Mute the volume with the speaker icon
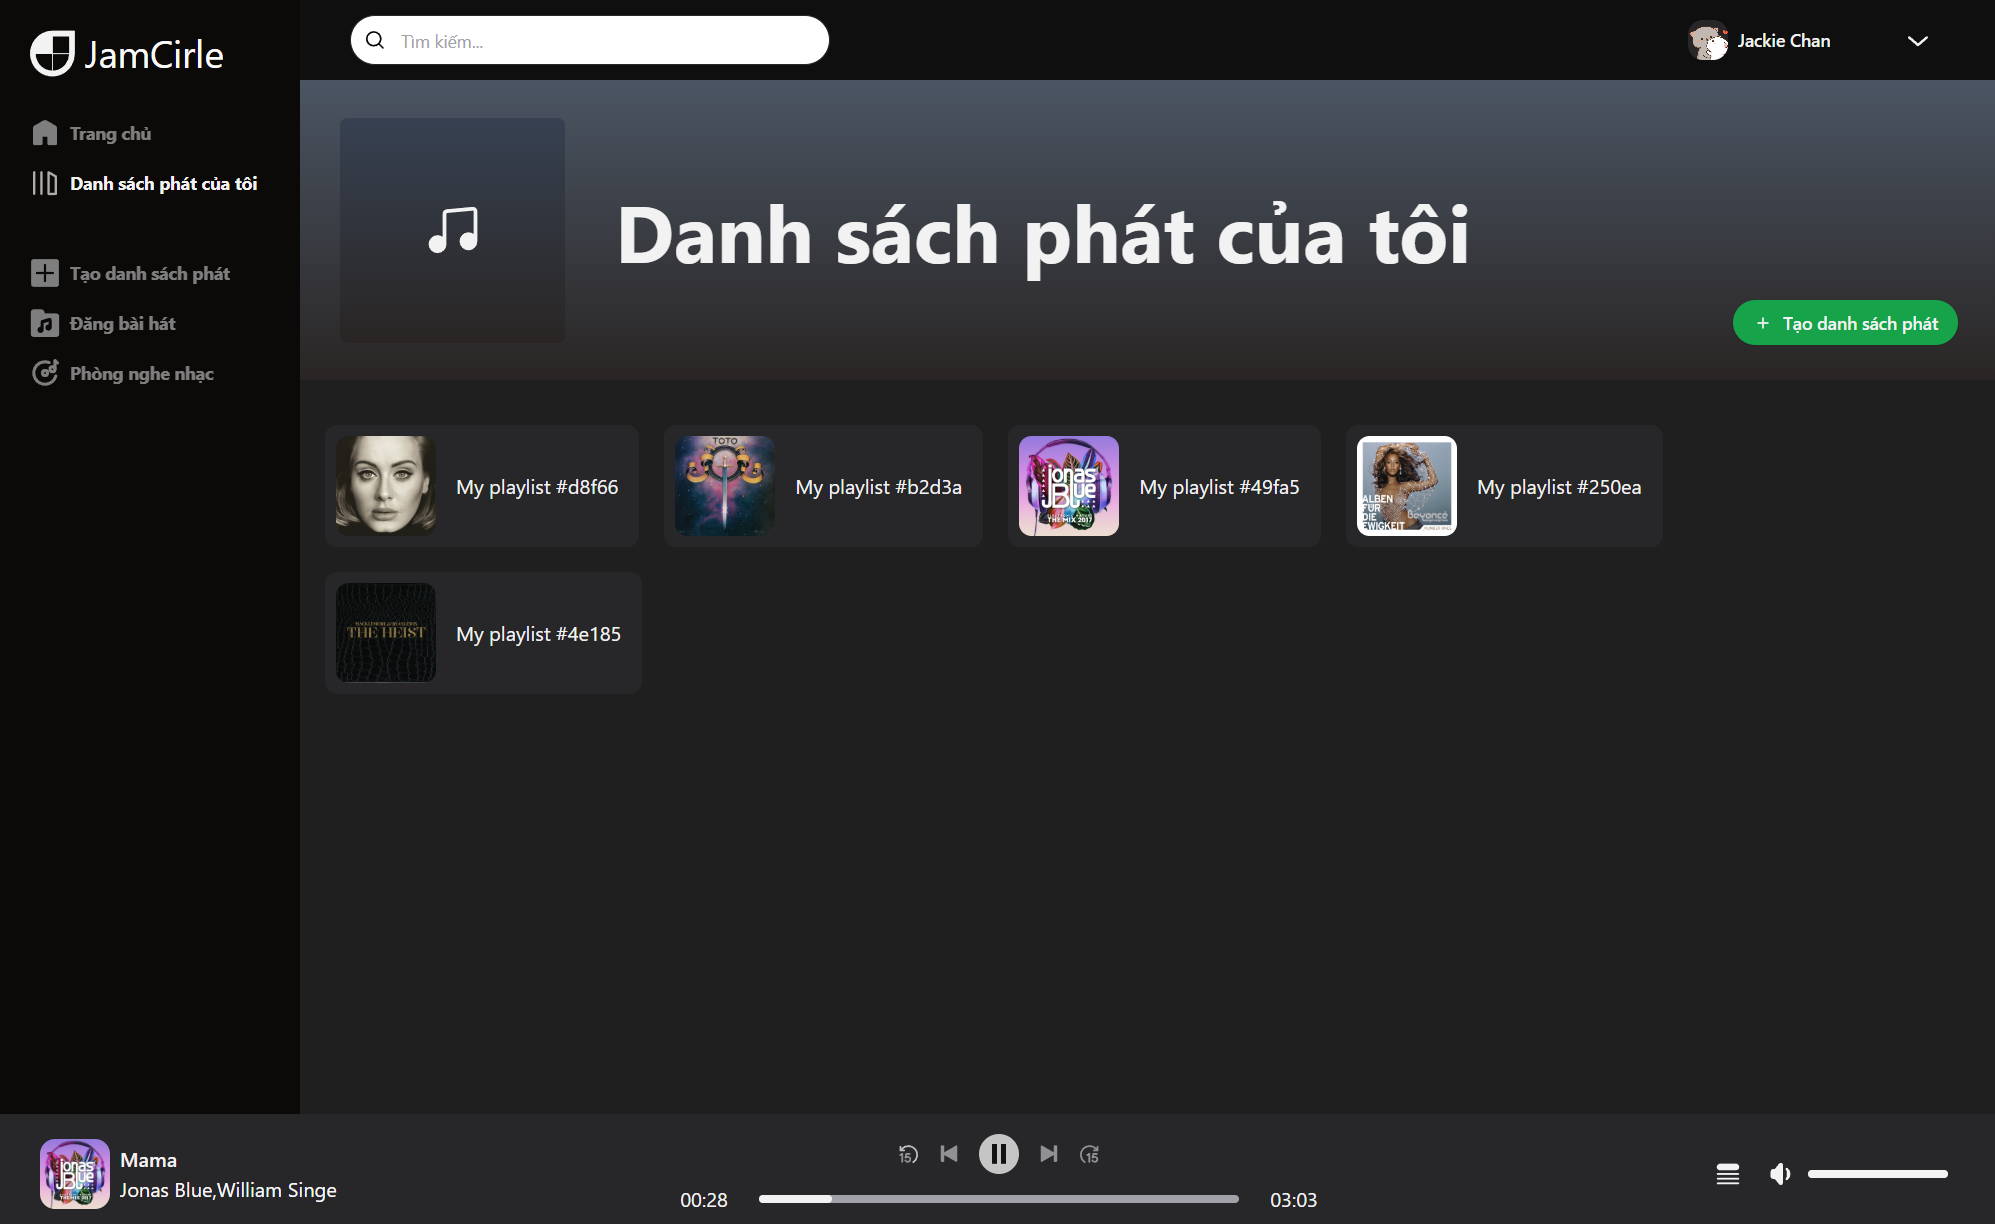 pyautogui.click(x=1780, y=1174)
